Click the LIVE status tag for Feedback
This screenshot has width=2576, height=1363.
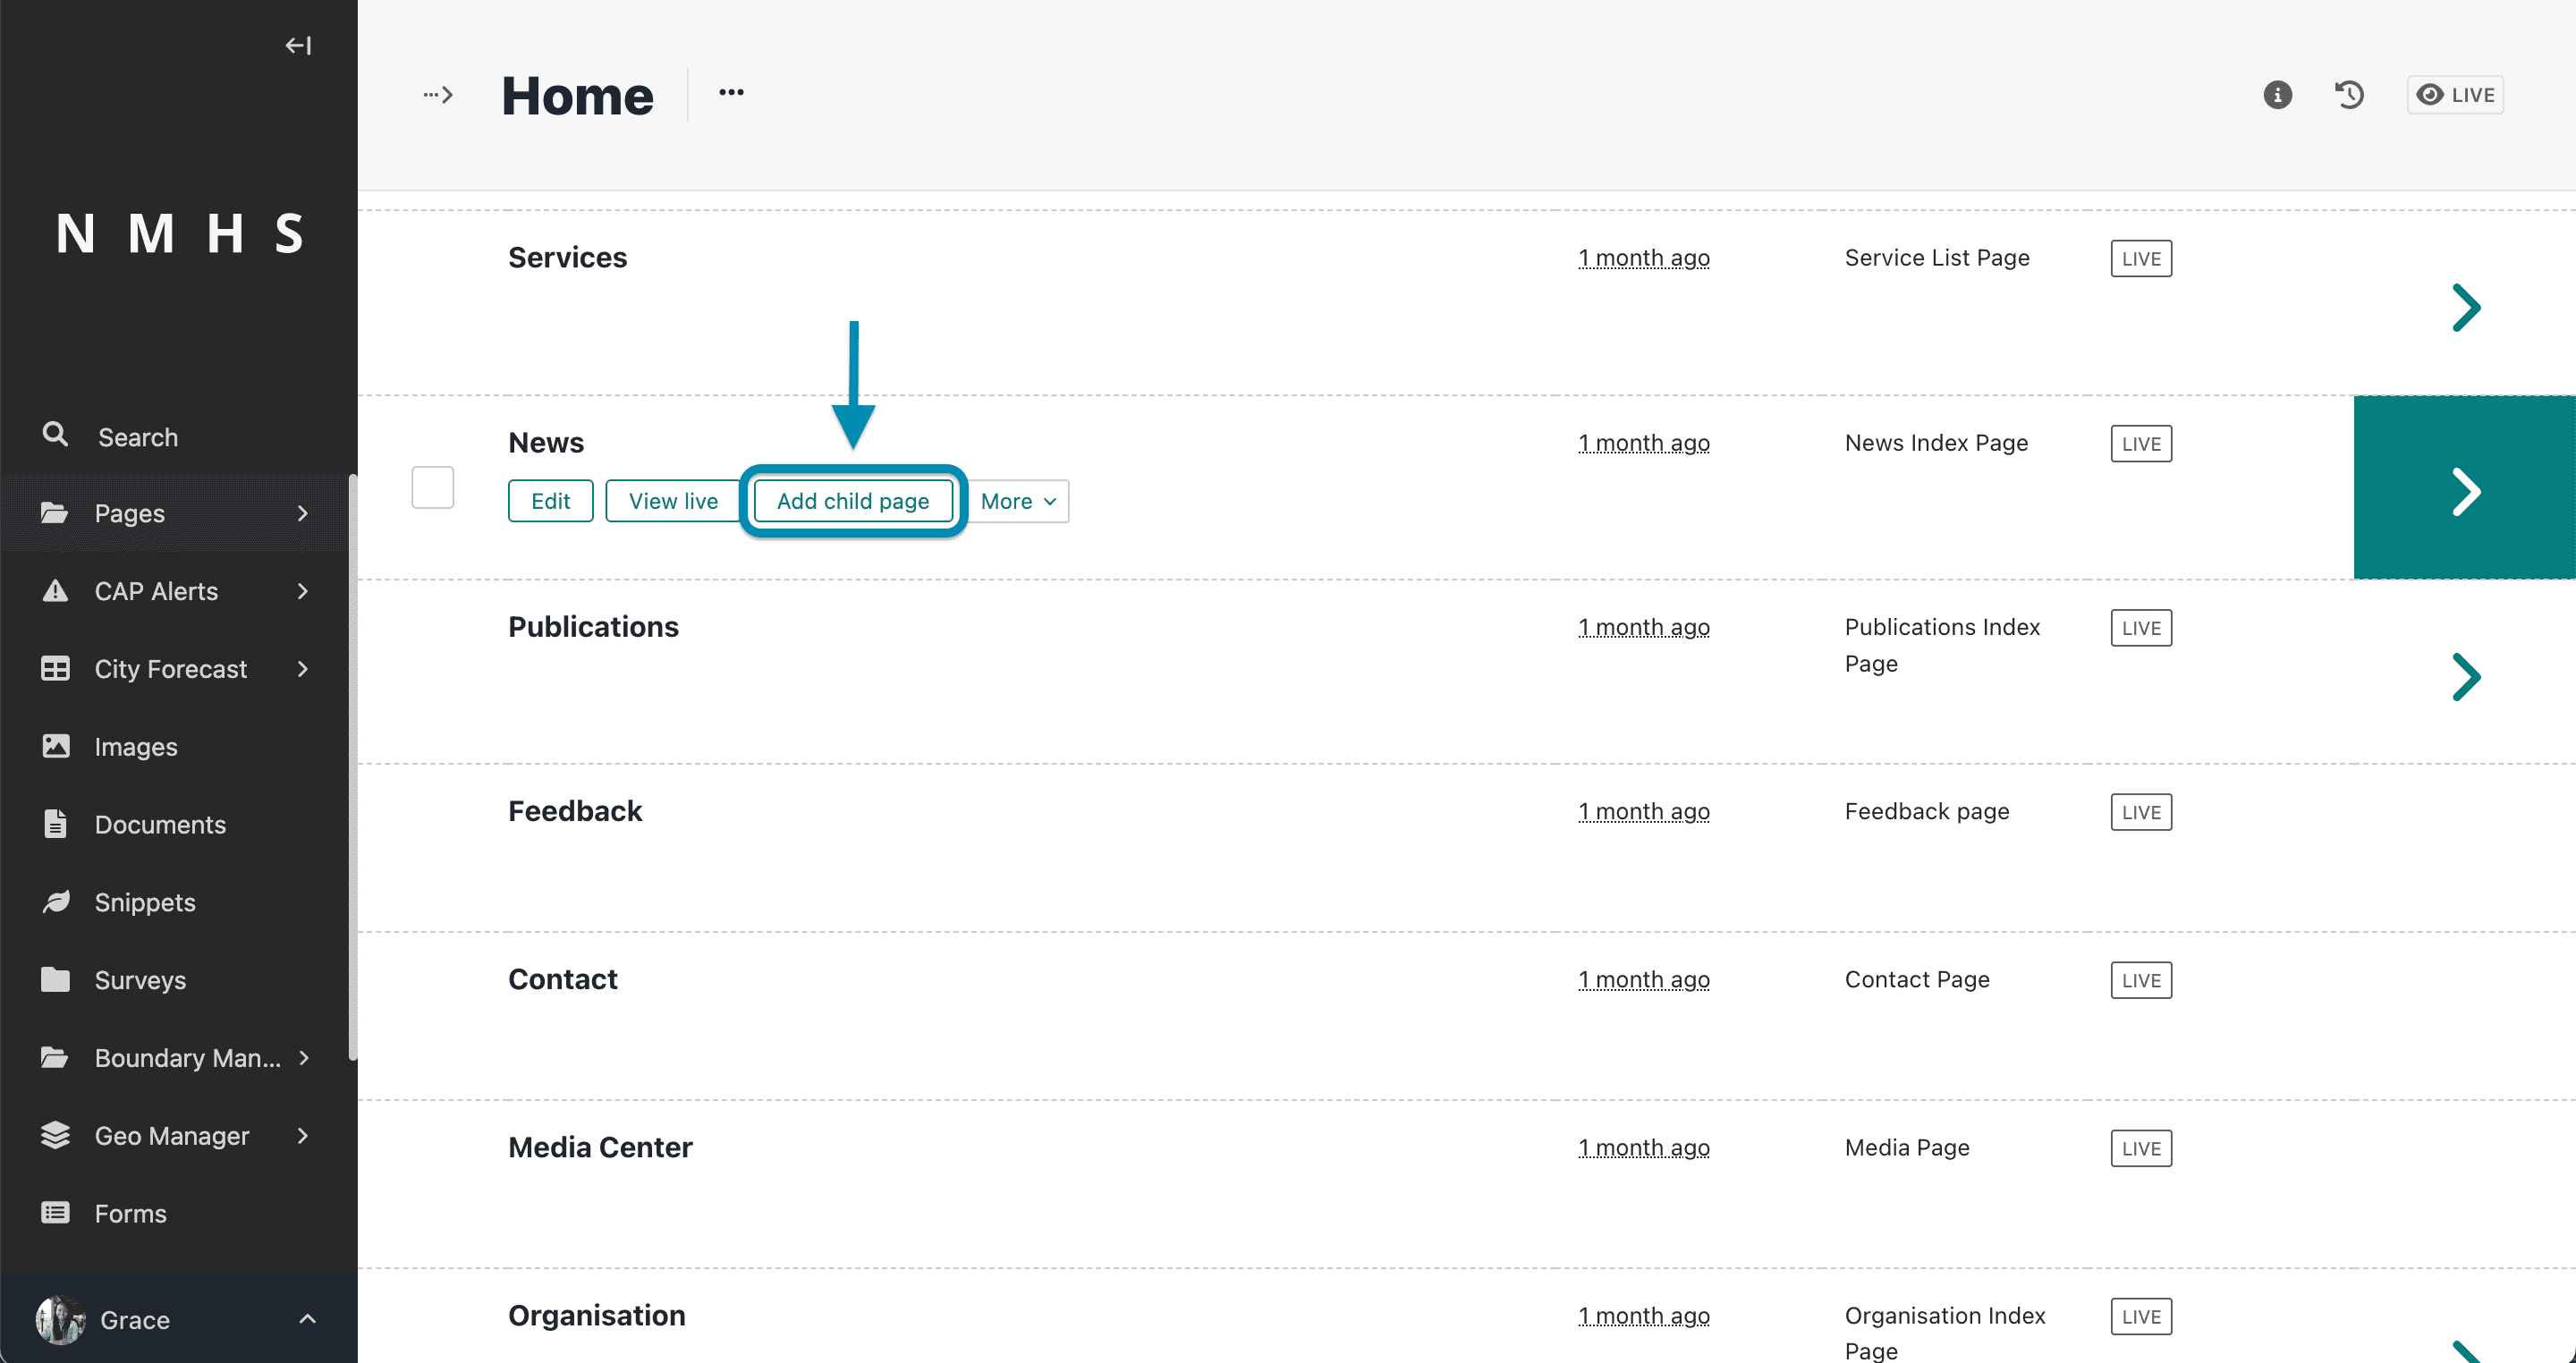point(2141,812)
